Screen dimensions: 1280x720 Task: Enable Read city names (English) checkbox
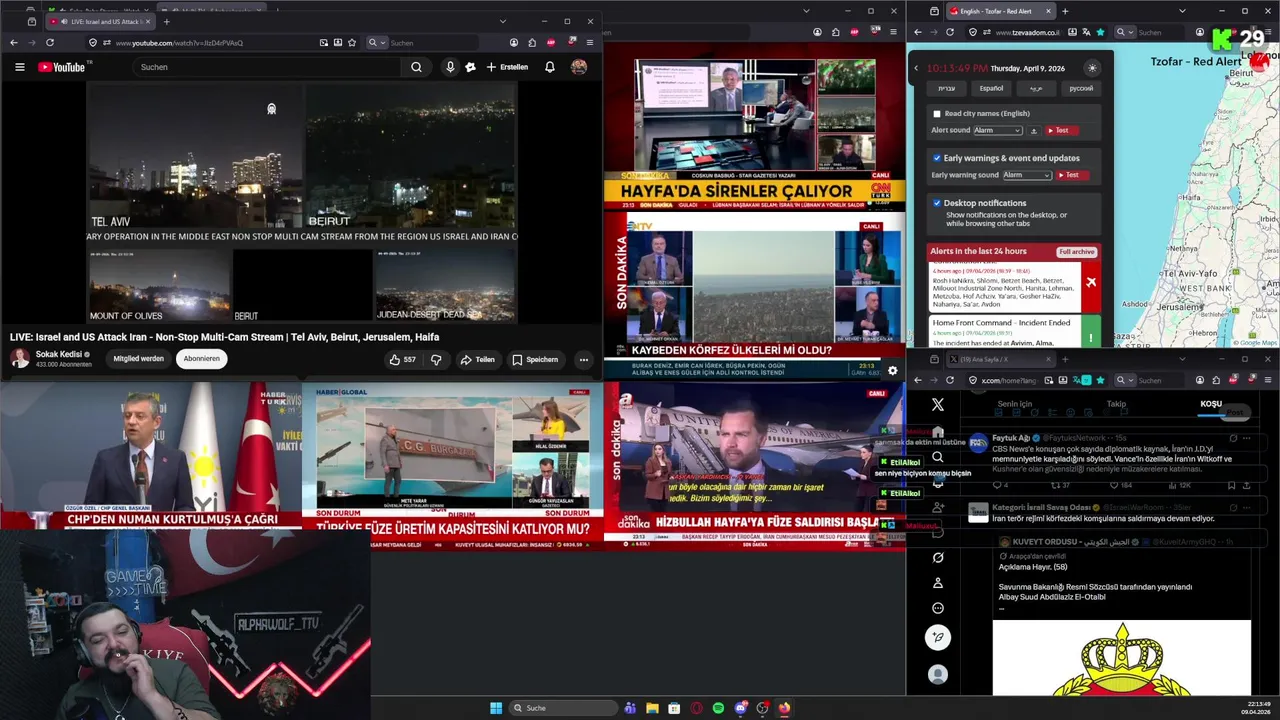coord(937,114)
